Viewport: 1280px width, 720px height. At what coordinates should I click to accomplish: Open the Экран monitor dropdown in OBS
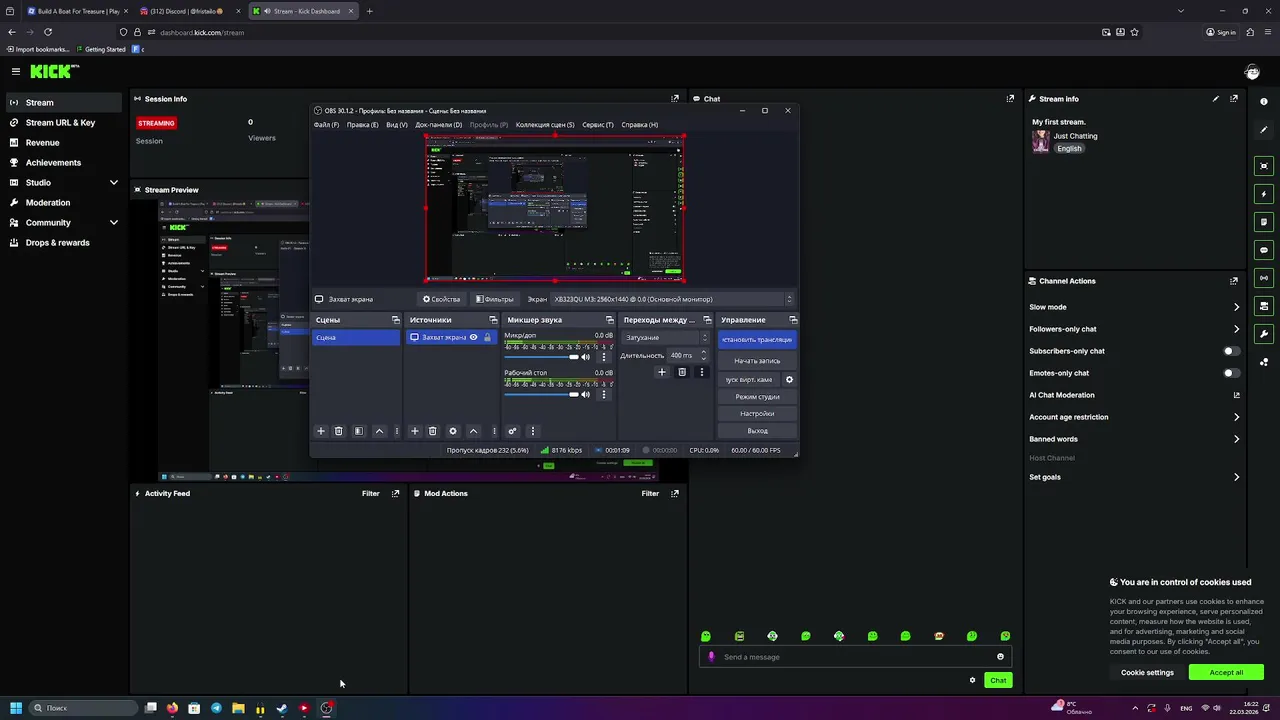[673, 299]
